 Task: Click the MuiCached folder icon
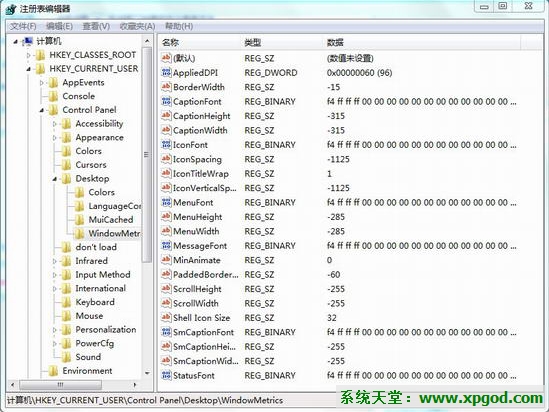point(79,220)
